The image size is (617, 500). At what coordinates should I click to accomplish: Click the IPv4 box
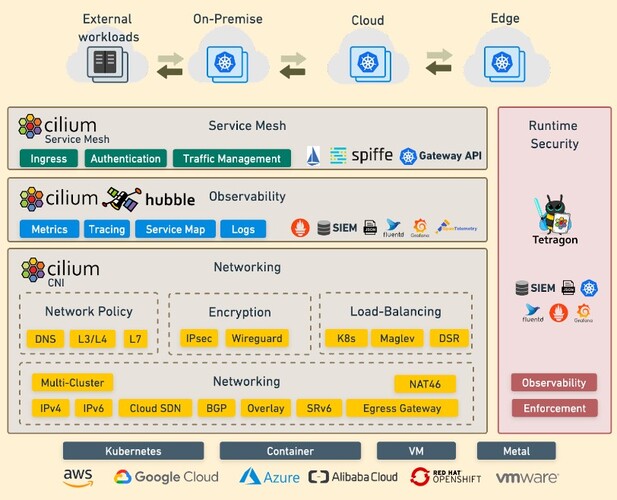tap(50, 408)
